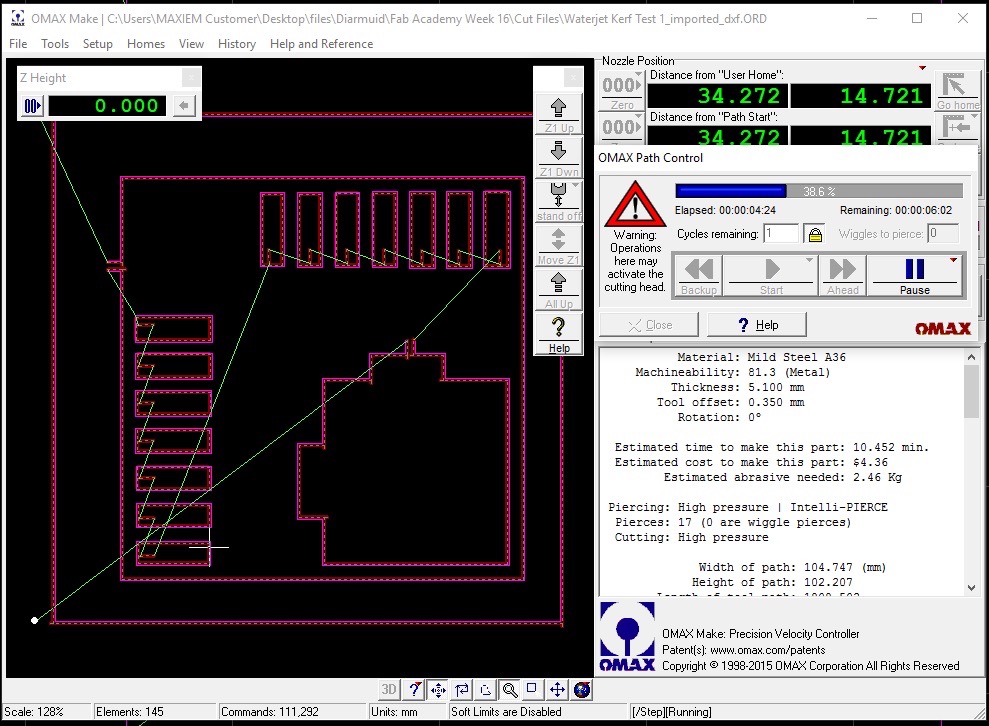Zero the User Home distance
Viewport: 989px width, 726px height.
621,91
